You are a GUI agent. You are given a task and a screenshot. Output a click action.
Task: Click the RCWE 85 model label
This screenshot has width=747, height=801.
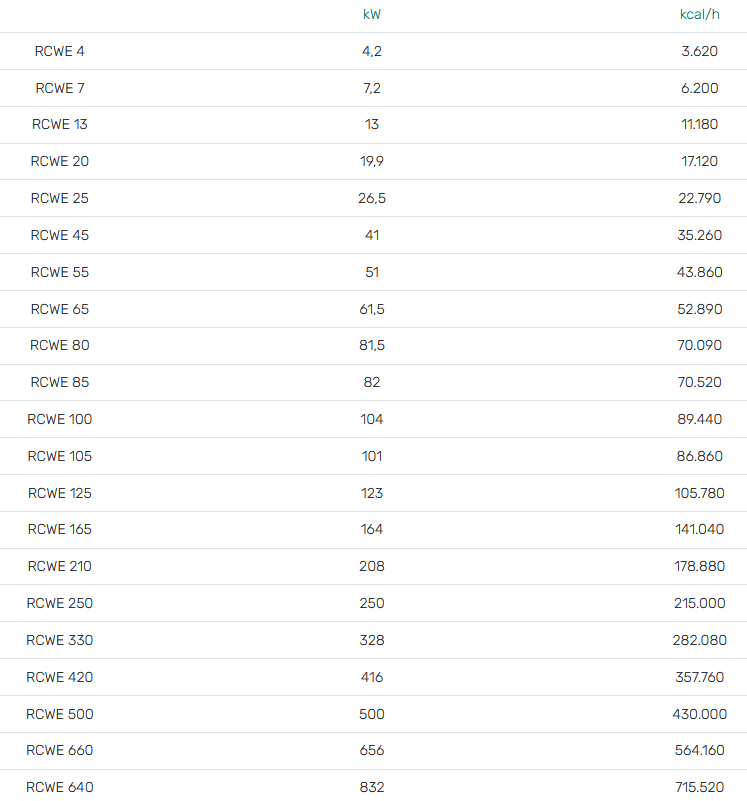pos(60,383)
